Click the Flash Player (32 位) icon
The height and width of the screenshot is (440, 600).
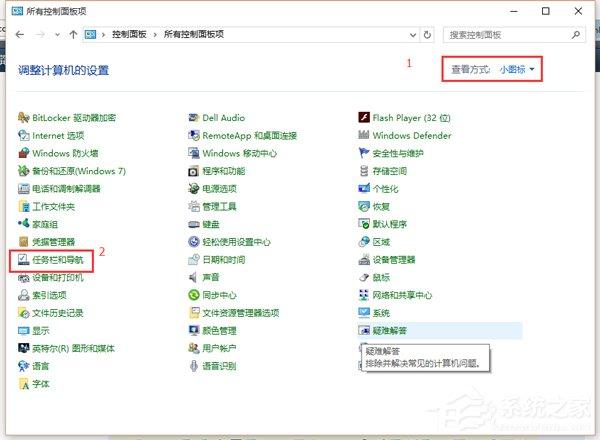coord(364,117)
